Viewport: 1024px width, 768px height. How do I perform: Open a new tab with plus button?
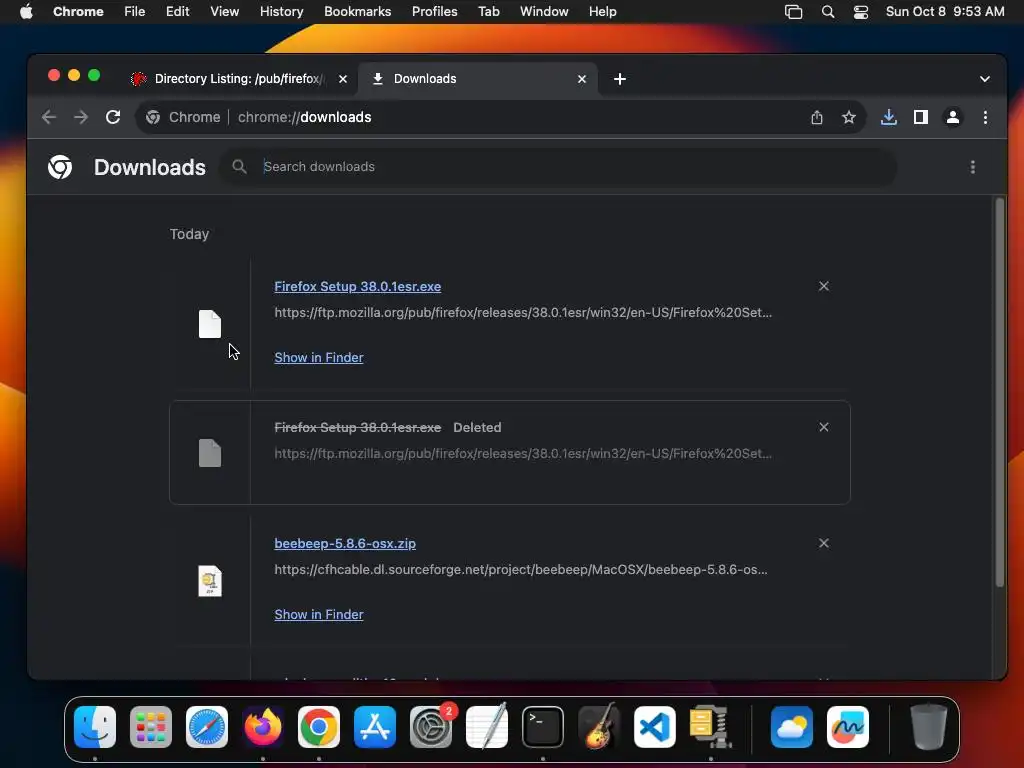[620, 78]
